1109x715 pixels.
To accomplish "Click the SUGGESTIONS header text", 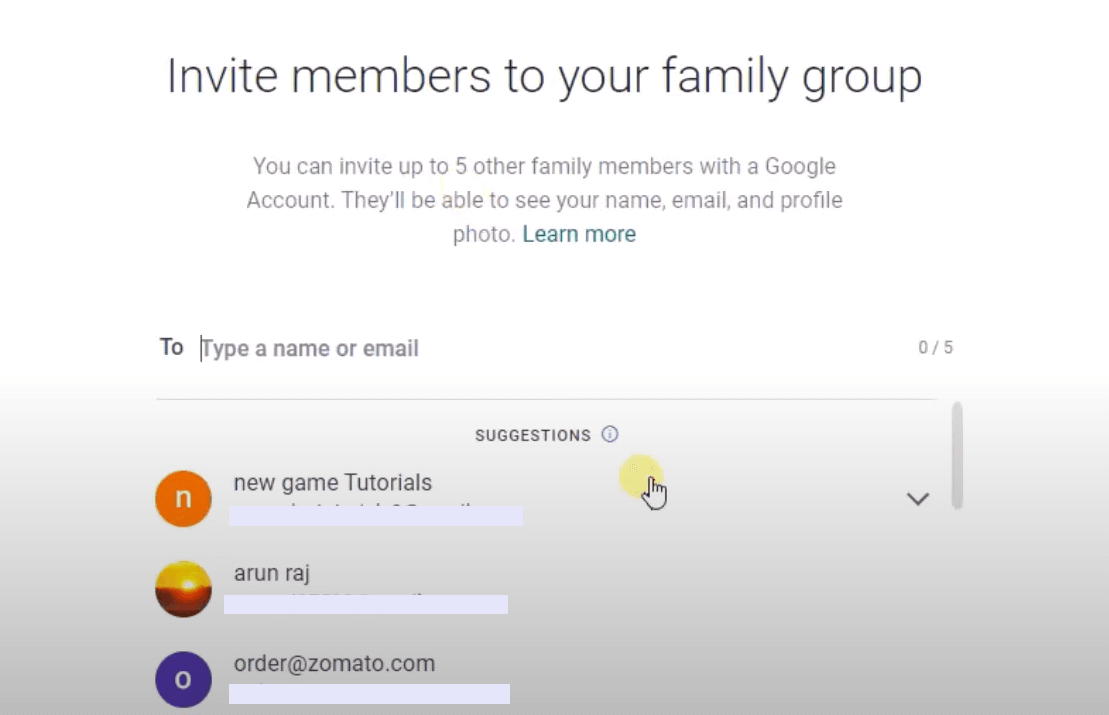I will [x=533, y=436].
